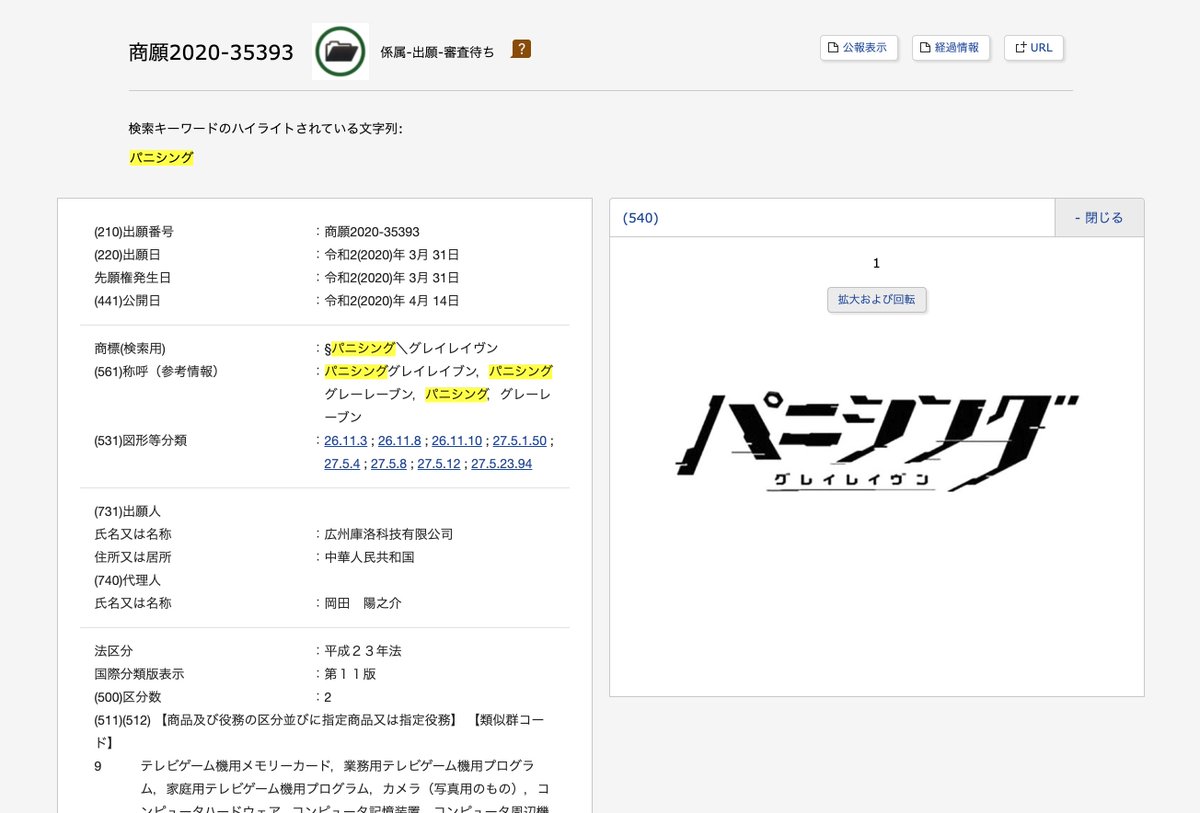Click the 拡大および回転 enlarge button
The image size is (1200, 813).
876,300
